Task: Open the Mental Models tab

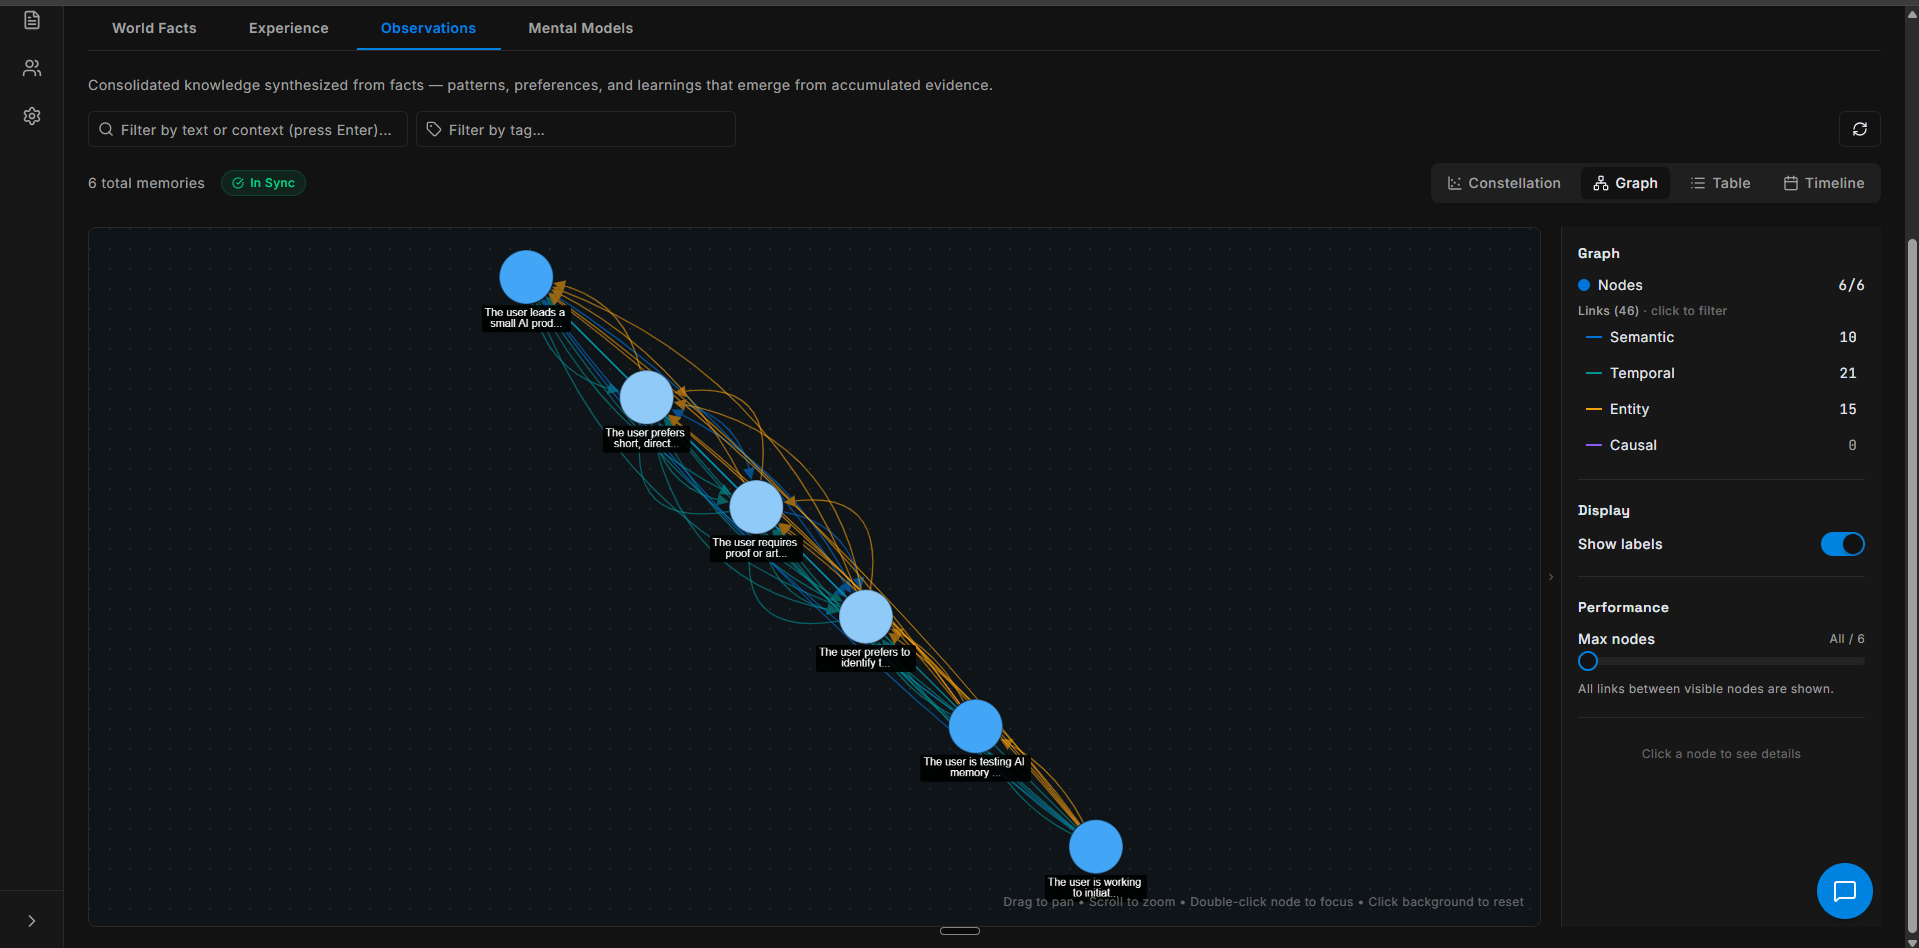Action: click(581, 28)
